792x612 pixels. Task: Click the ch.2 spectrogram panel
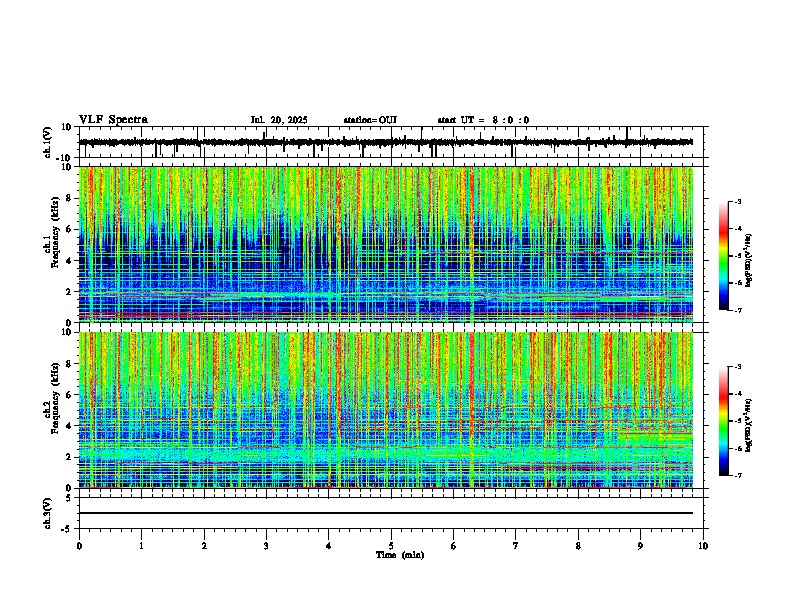coord(386,410)
